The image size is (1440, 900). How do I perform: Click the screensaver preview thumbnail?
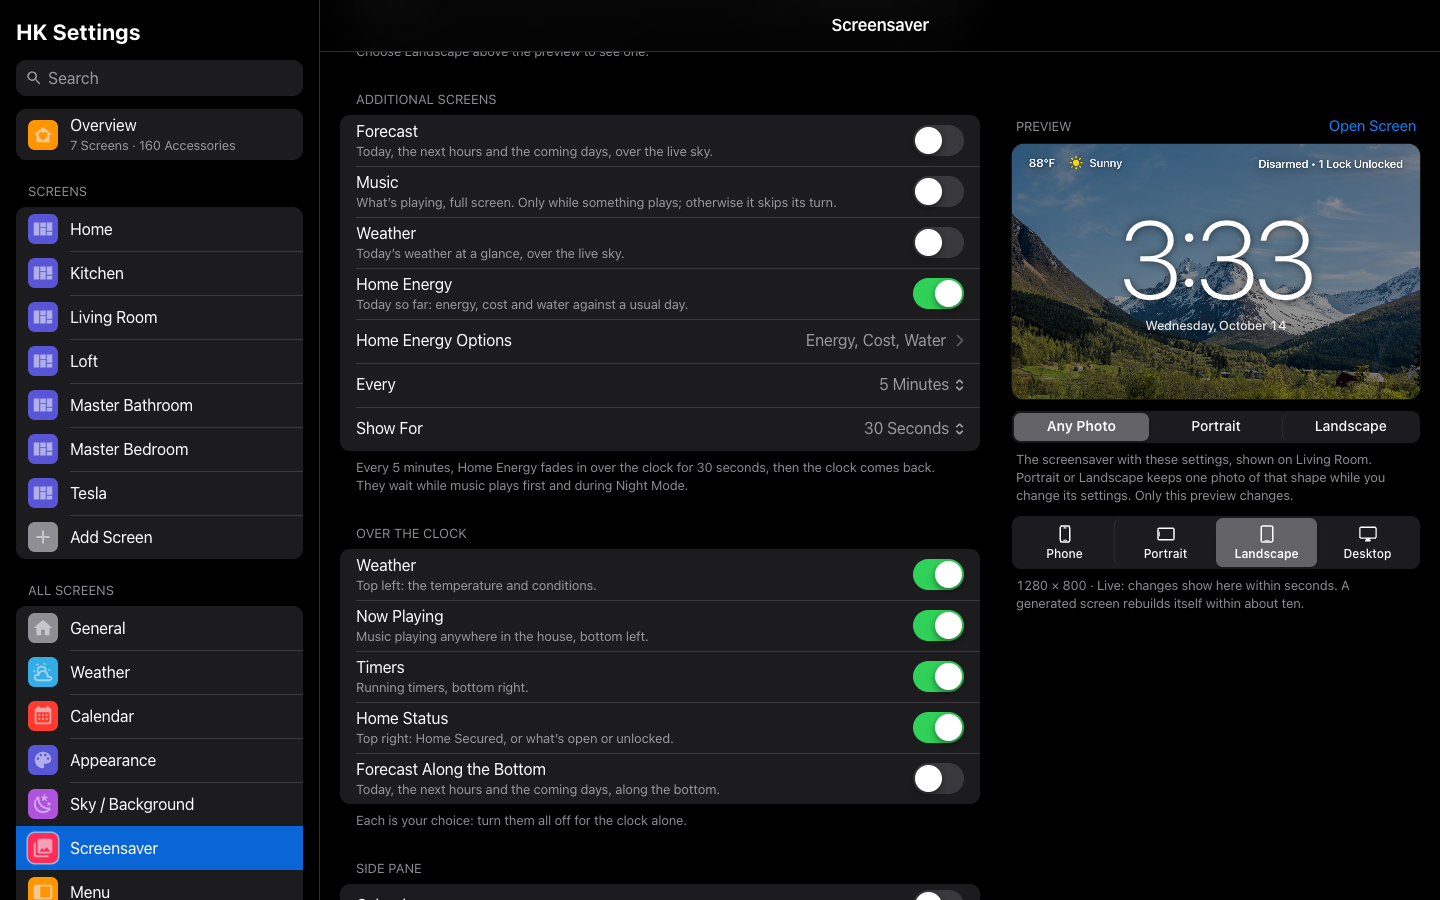(x=1216, y=272)
